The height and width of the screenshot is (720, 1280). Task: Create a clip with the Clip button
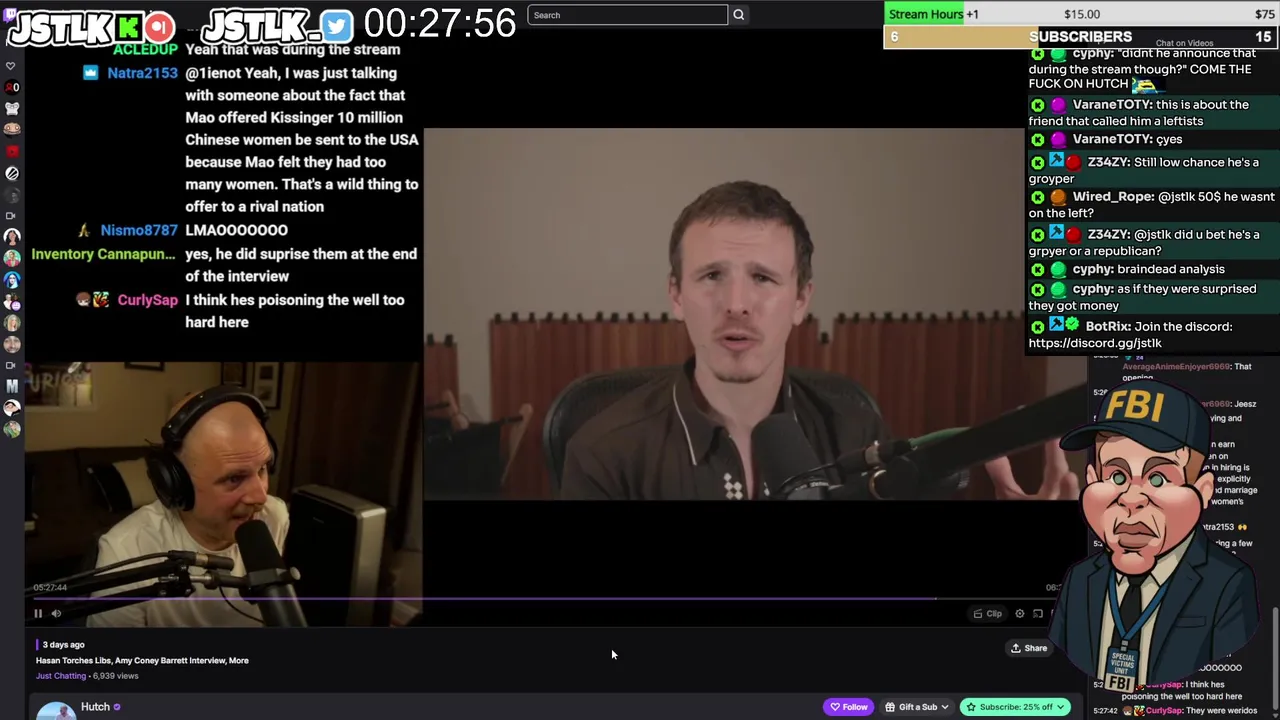point(988,614)
